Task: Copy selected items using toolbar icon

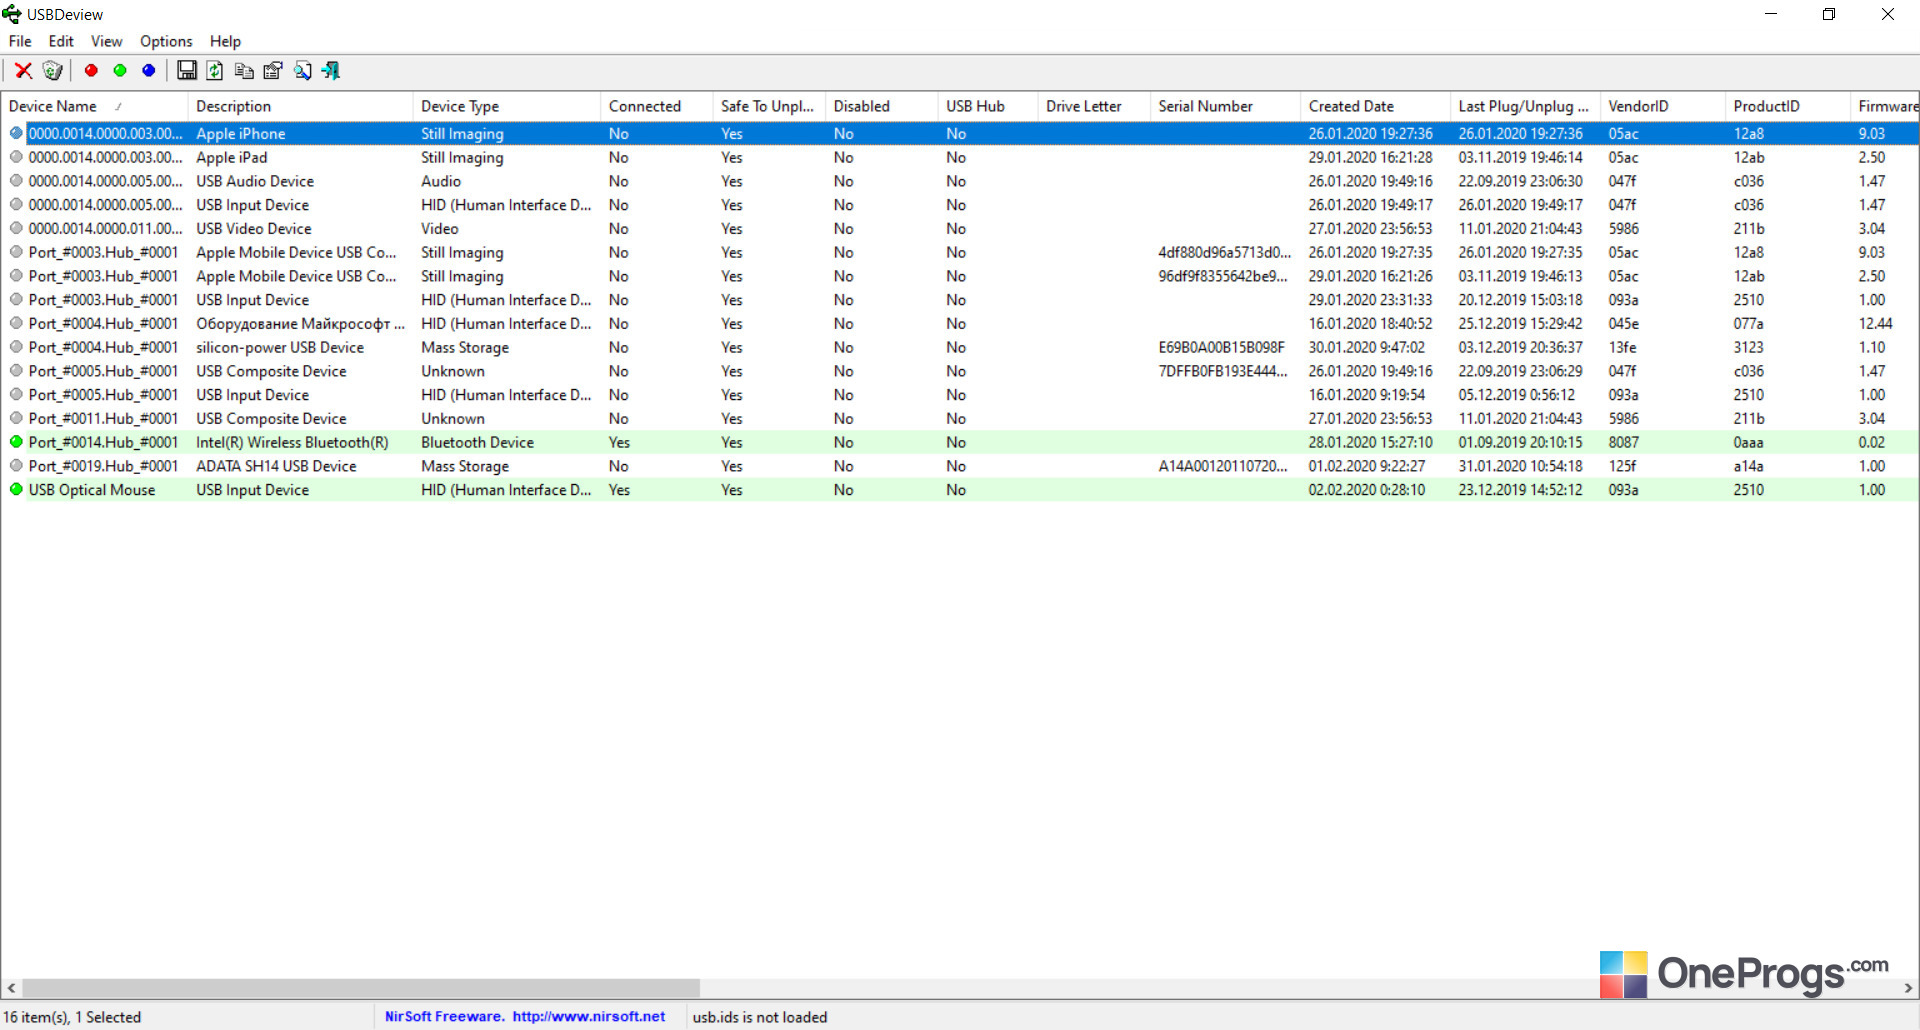Action: tap(244, 70)
